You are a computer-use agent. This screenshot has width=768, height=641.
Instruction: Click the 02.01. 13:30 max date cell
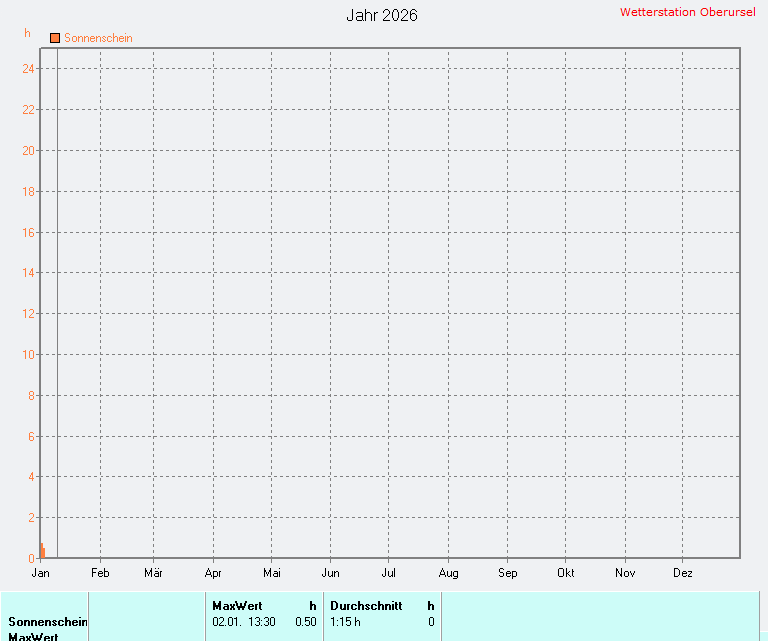coord(244,622)
